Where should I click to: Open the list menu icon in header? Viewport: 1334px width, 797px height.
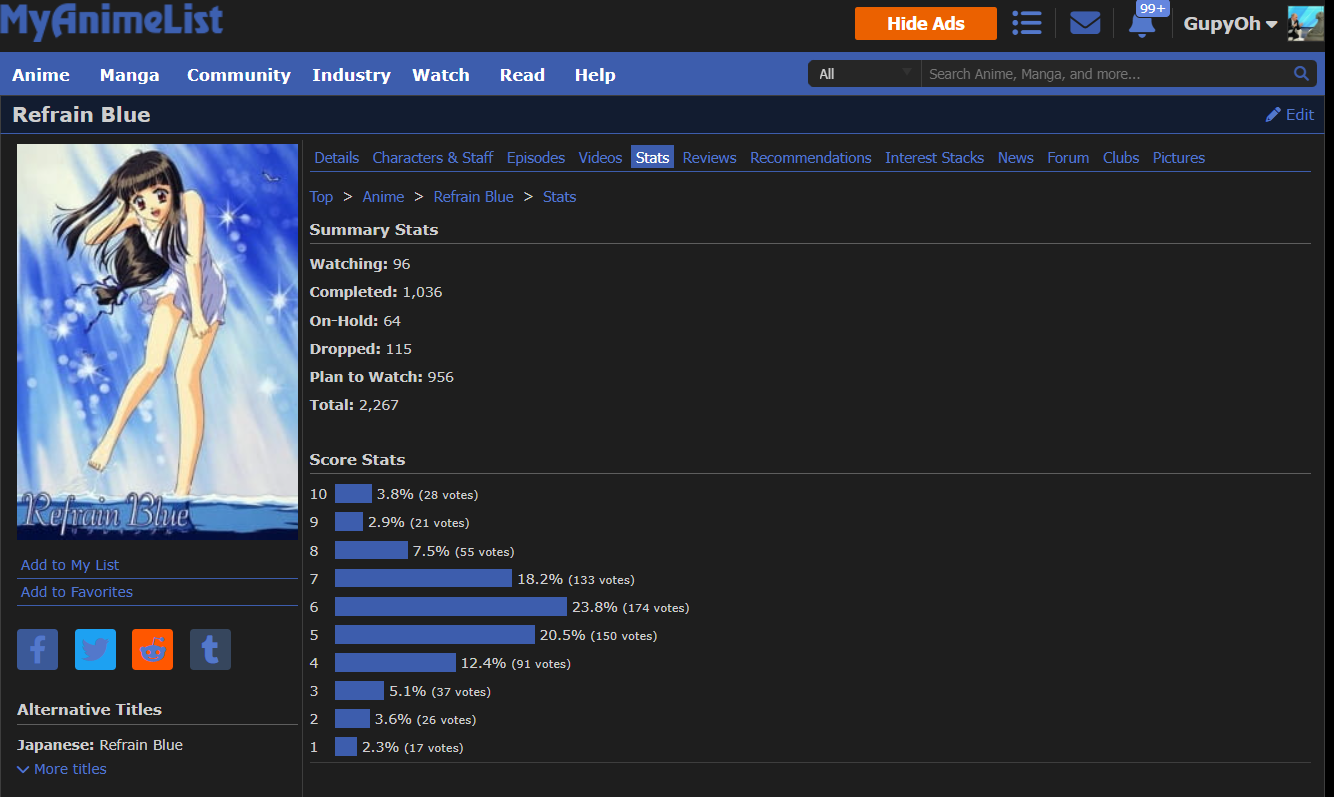tap(1026, 23)
